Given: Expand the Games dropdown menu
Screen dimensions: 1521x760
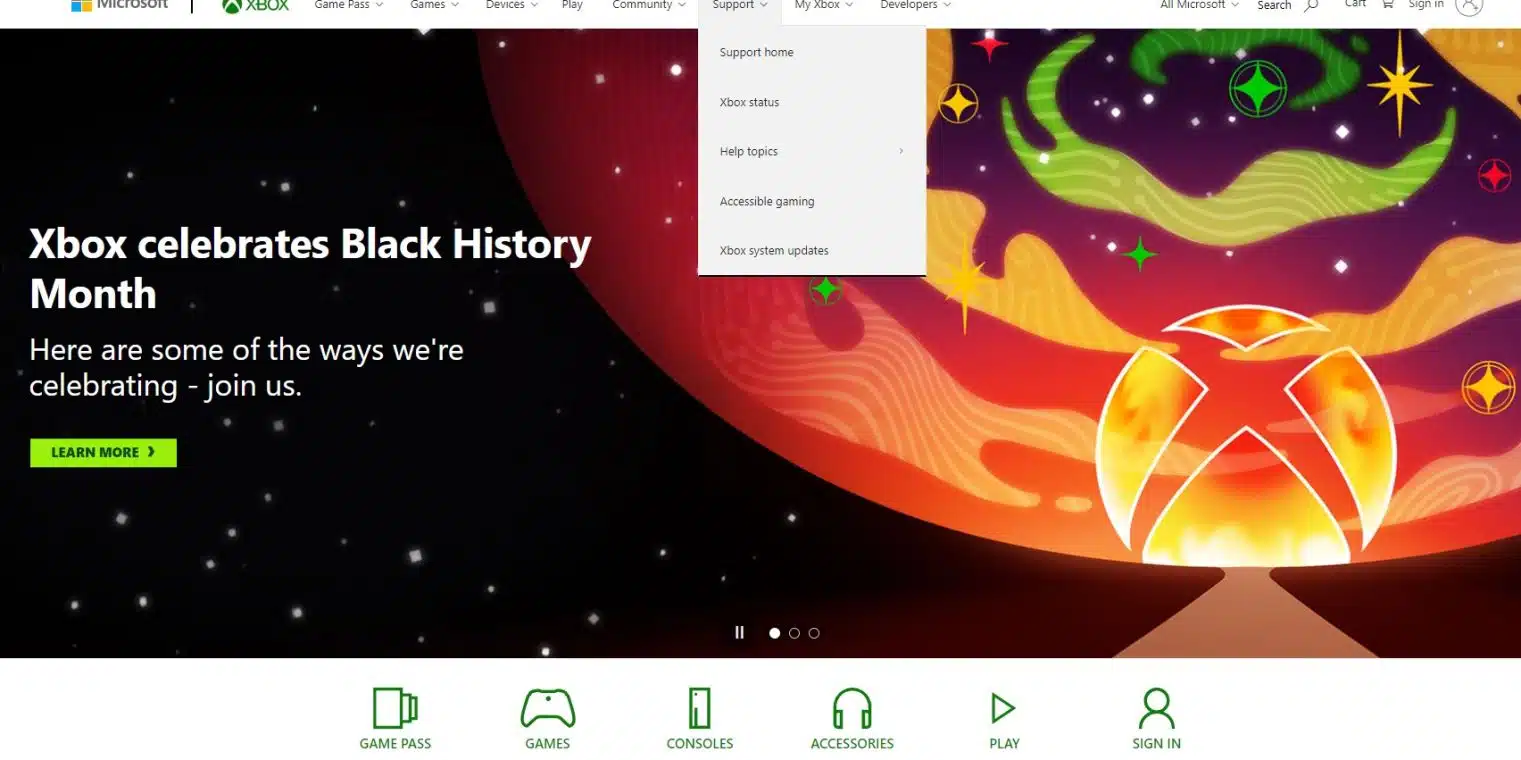Looking at the screenshot, I should point(434,5).
